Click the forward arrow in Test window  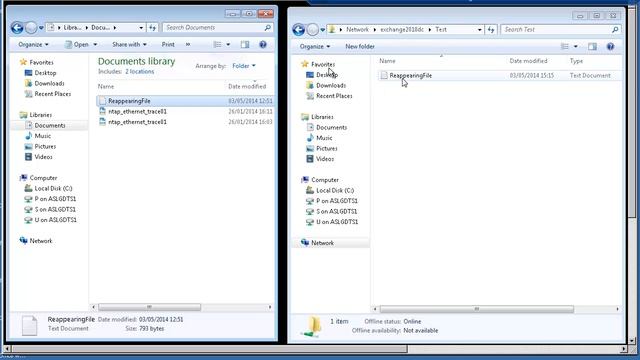point(313,30)
